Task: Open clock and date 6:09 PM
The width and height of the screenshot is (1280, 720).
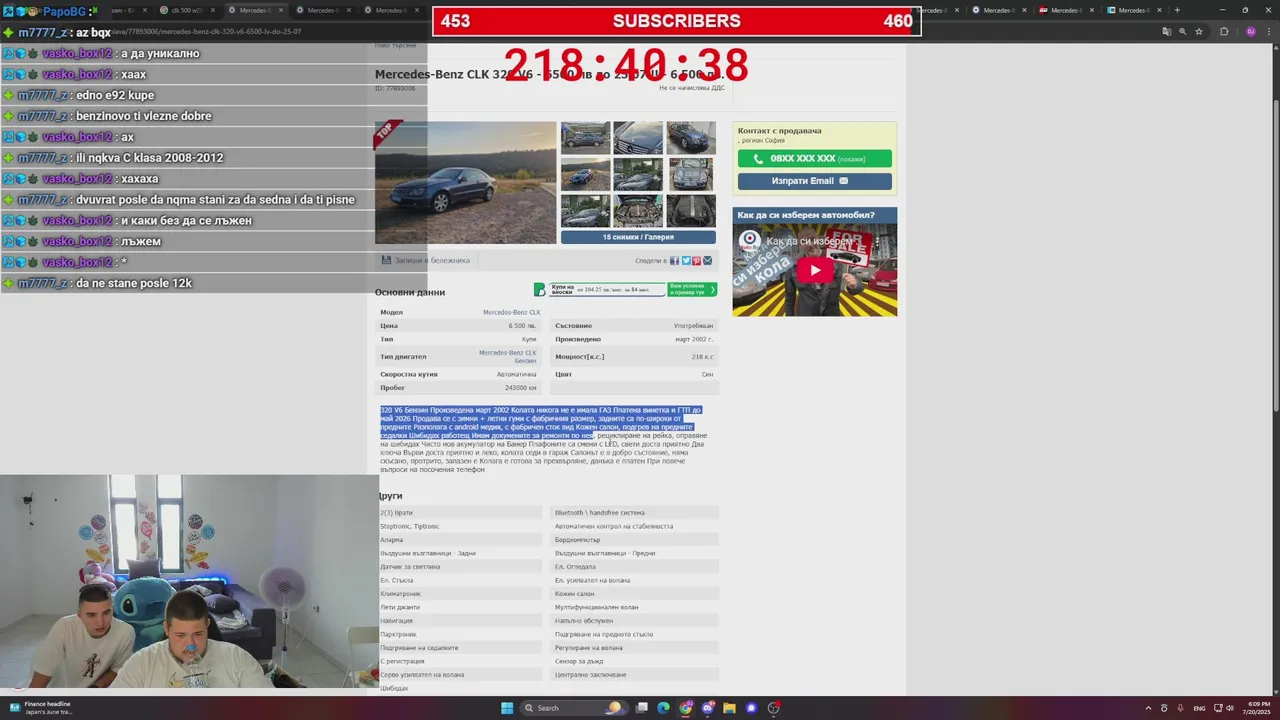Action: click(1257, 708)
